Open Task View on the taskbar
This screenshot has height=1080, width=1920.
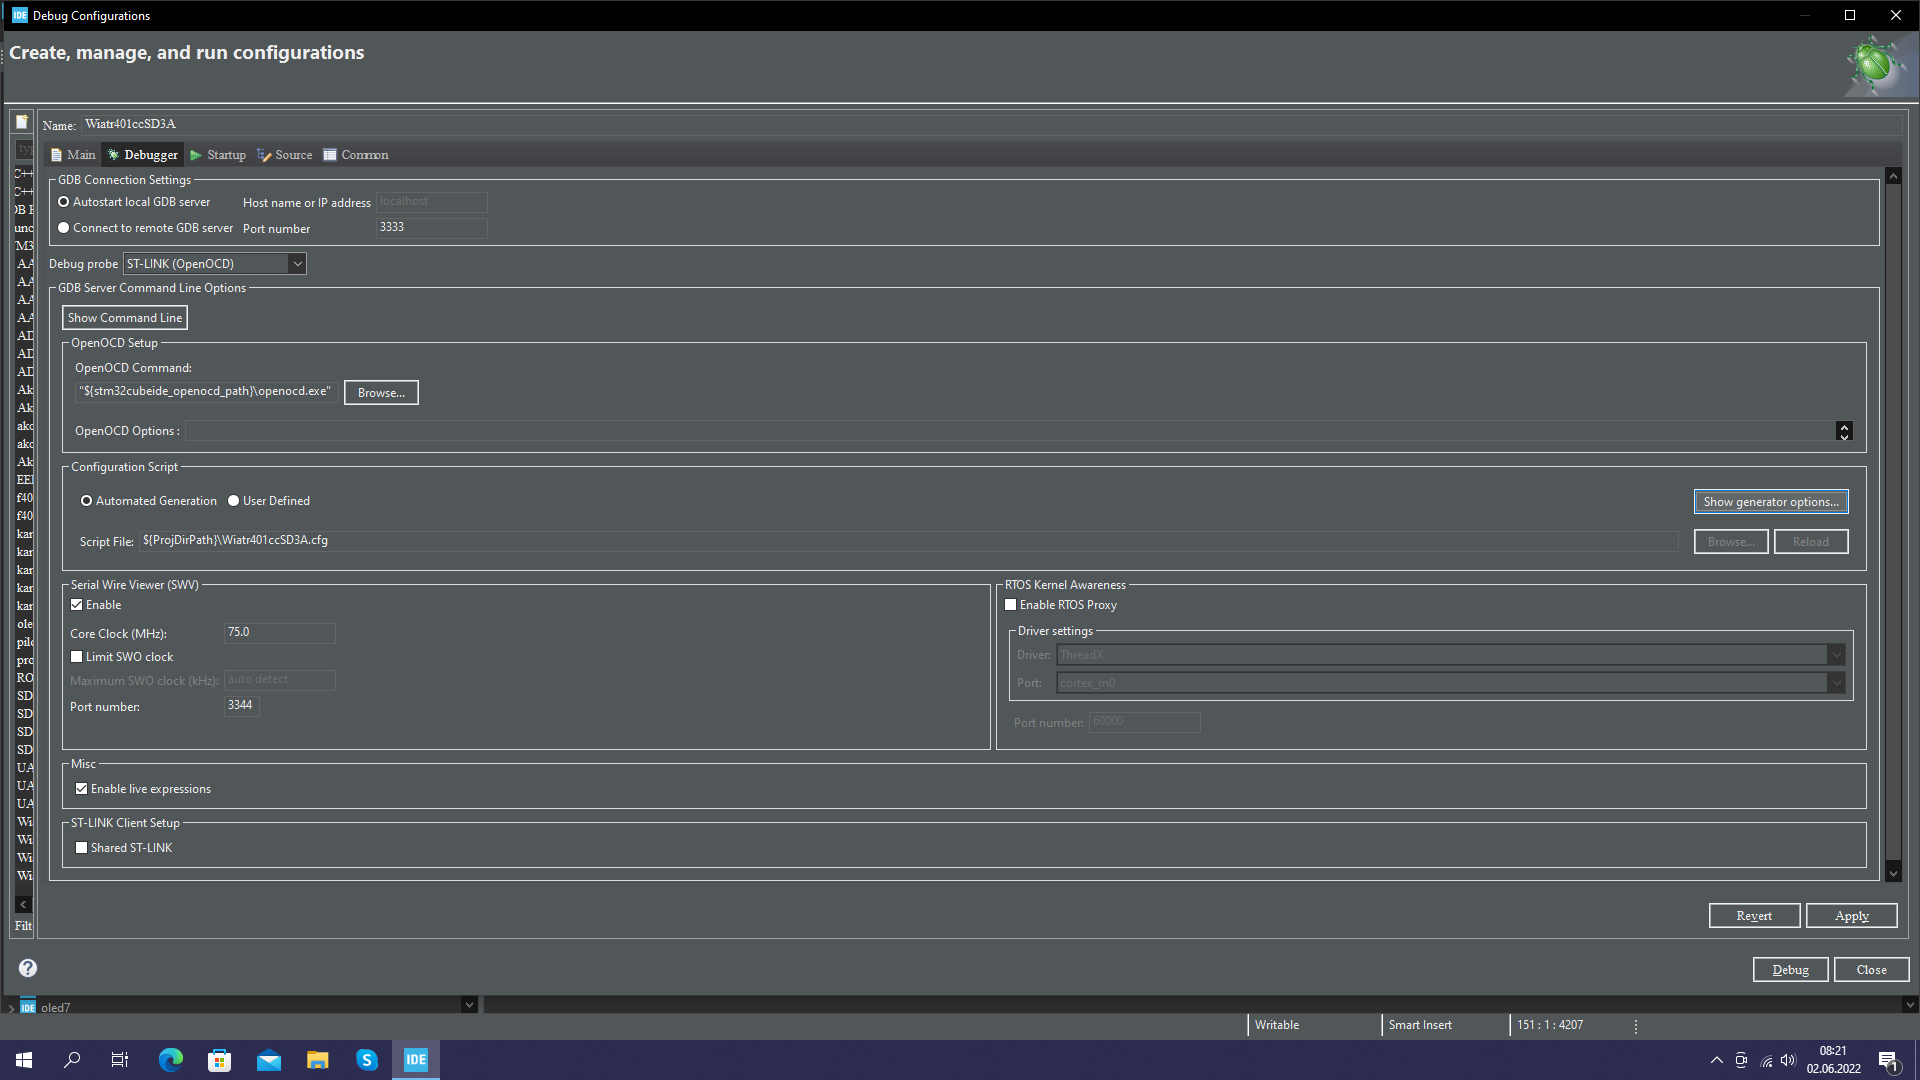click(x=120, y=1060)
